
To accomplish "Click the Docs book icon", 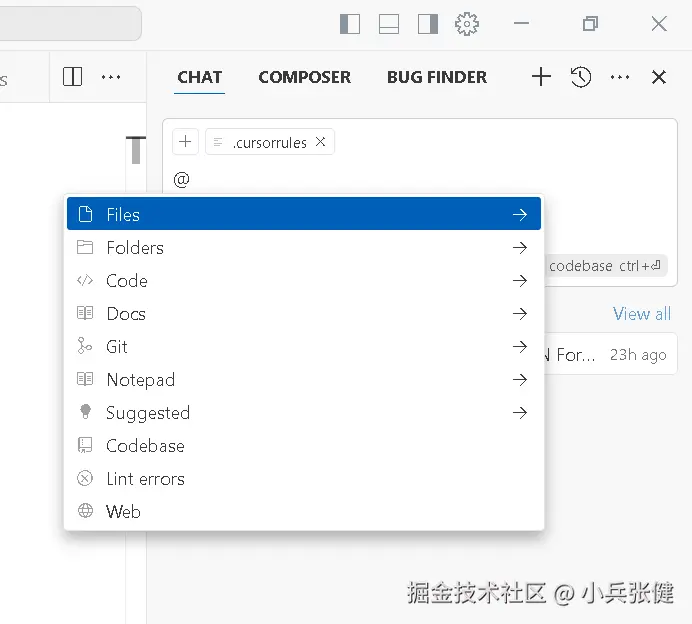I will [85, 313].
